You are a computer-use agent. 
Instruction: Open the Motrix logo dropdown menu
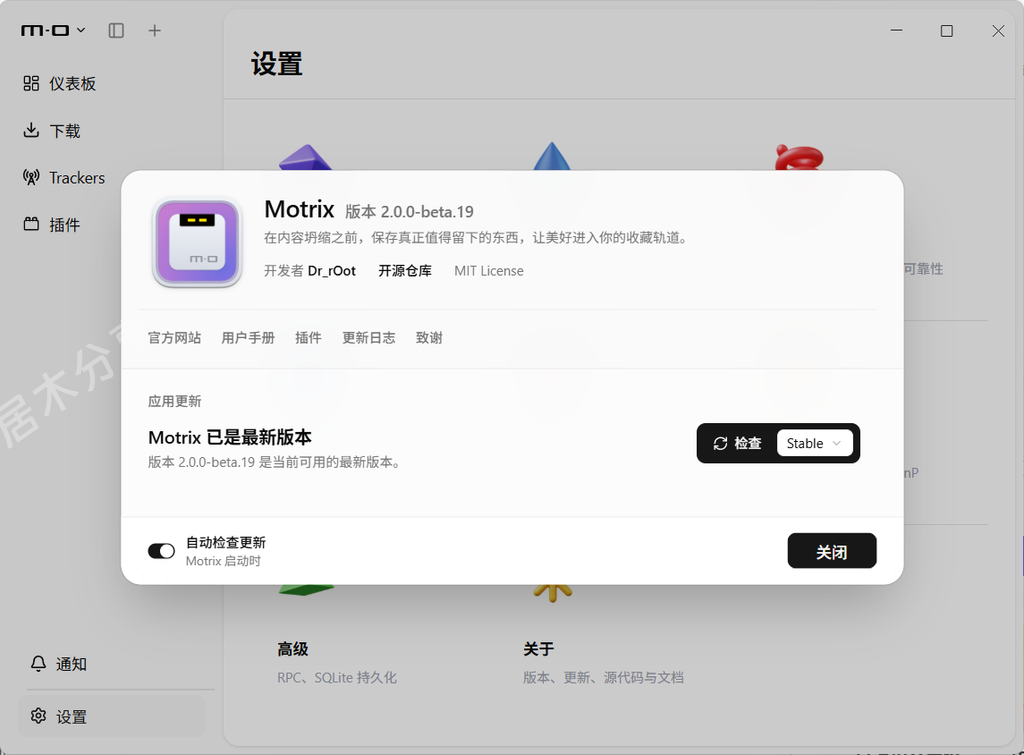click(53, 30)
